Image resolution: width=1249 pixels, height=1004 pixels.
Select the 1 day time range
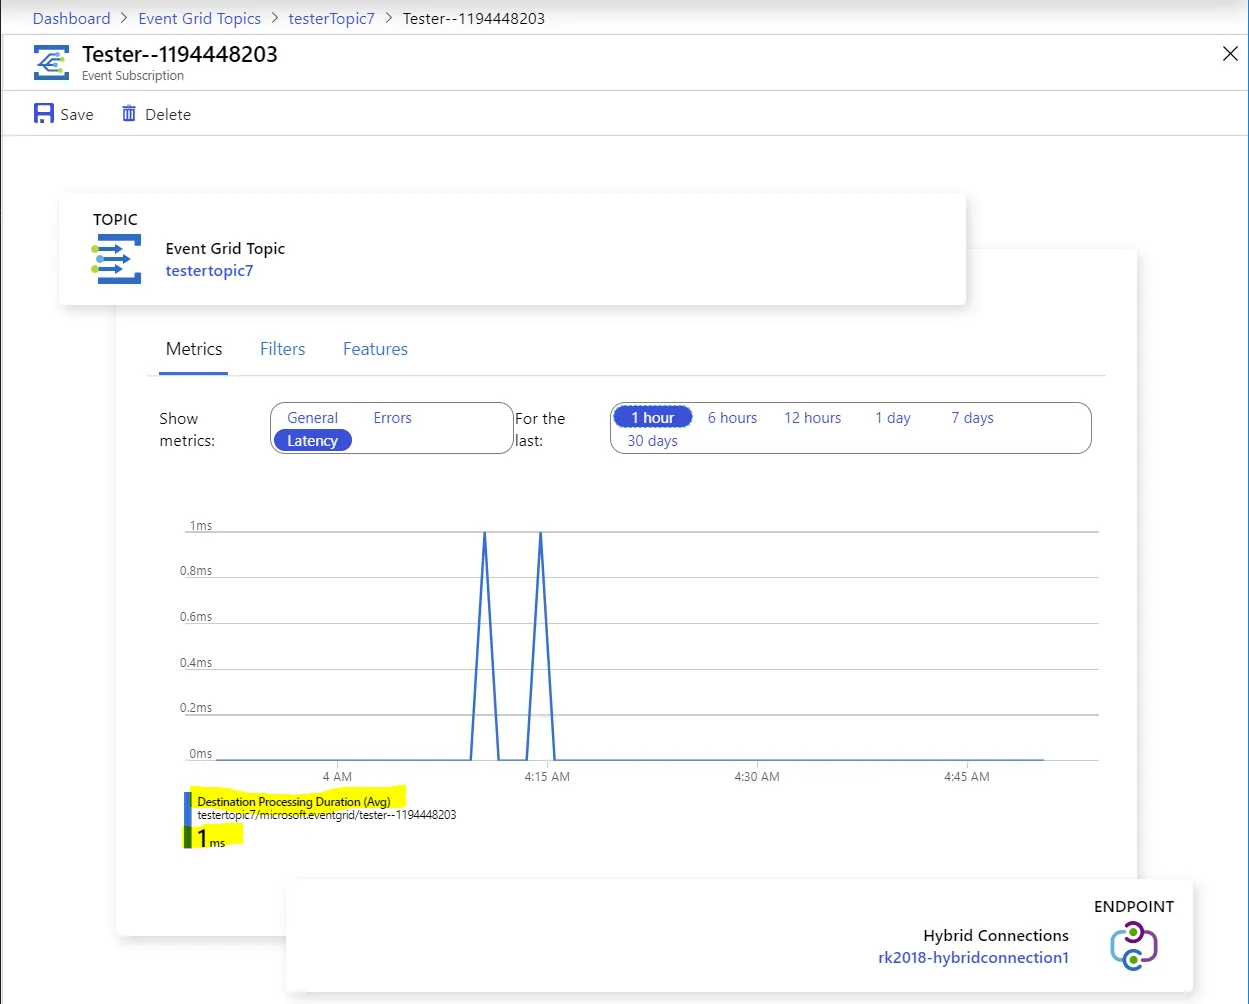pyautogui.click(x=893, y=418)
